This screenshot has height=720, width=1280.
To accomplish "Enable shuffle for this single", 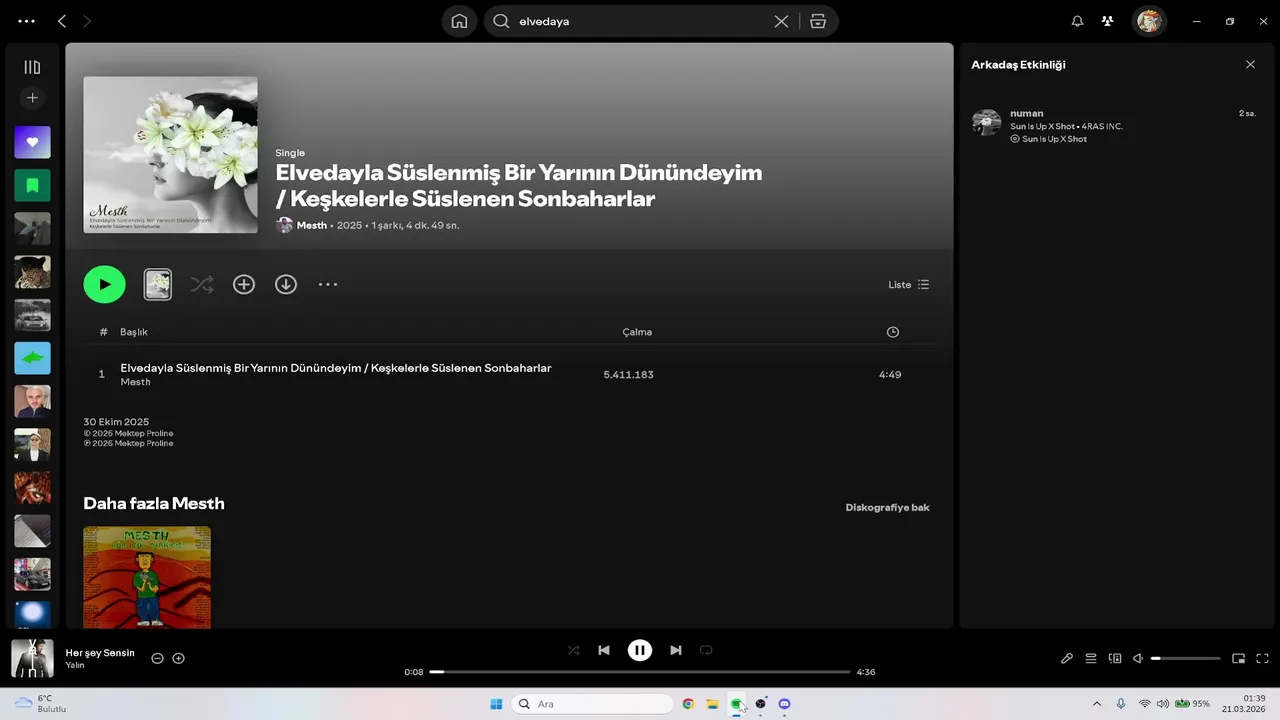I will pyautogui.click(x=202, y=285).
